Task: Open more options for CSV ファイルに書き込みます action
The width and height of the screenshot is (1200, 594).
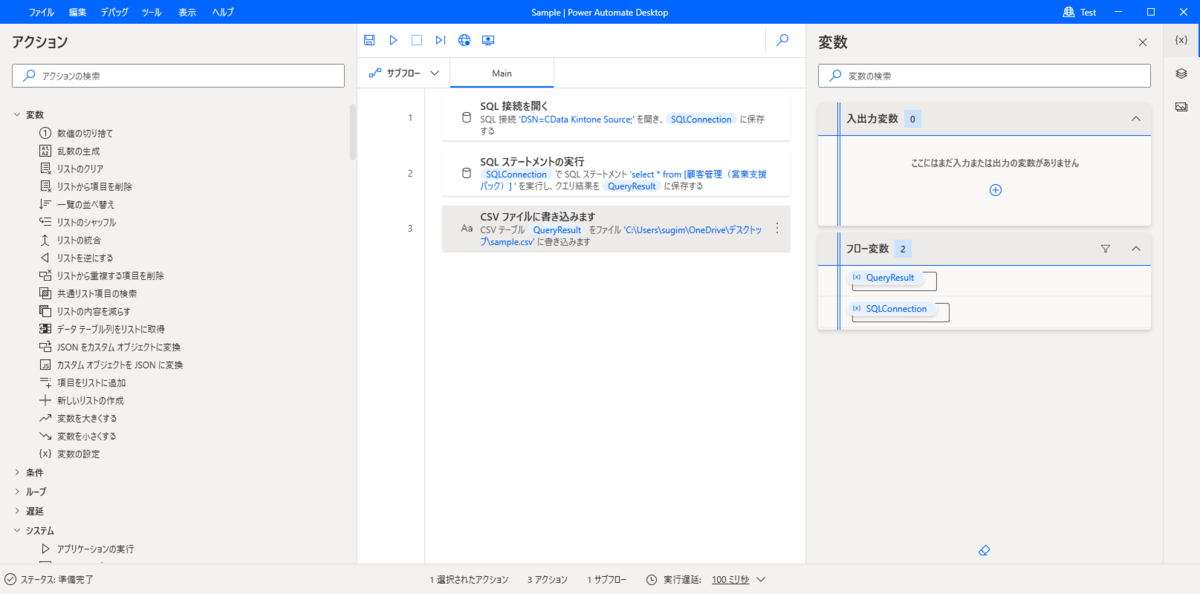Action: point(777,228)
